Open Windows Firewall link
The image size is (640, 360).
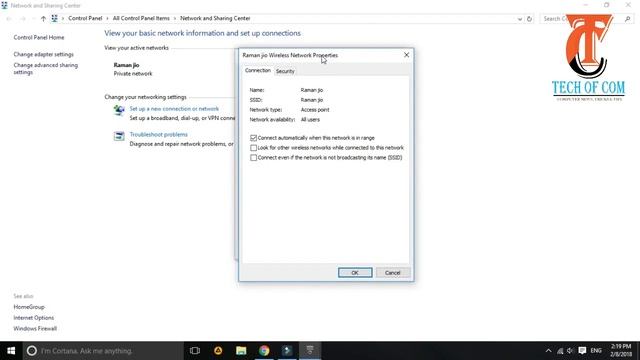(35, 329)
